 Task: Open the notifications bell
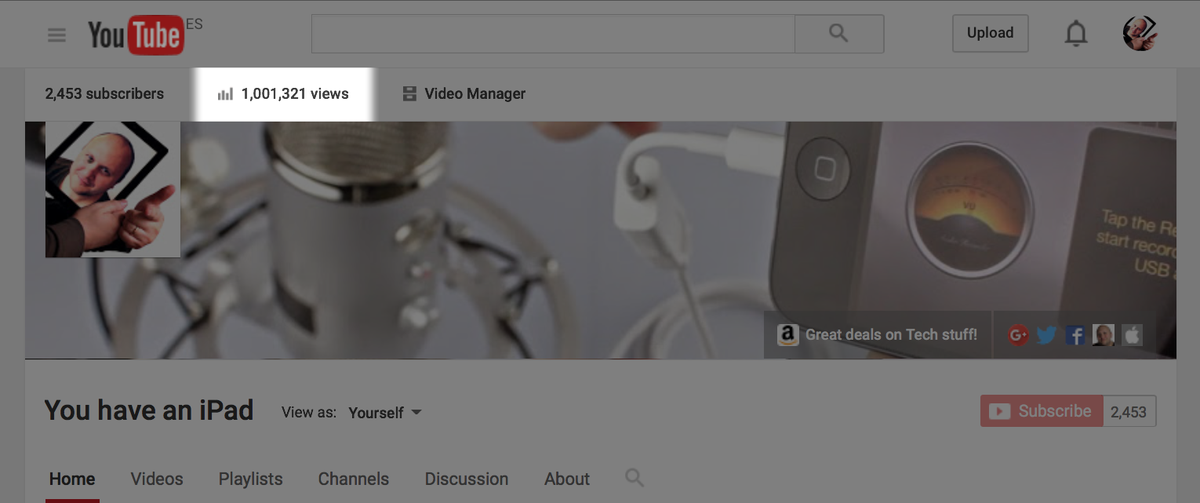coord(1076,34)
